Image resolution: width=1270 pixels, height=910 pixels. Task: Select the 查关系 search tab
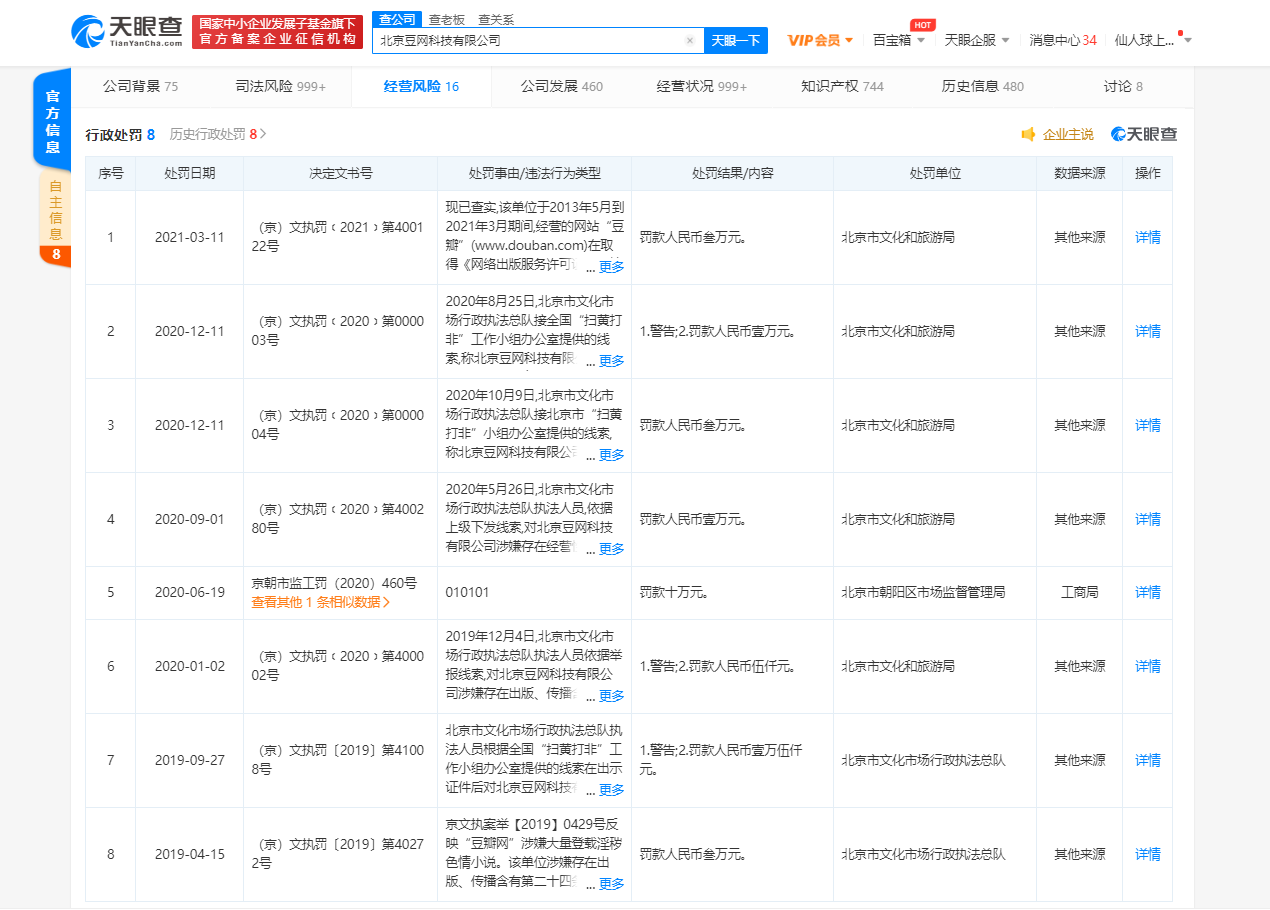(496, 19)
